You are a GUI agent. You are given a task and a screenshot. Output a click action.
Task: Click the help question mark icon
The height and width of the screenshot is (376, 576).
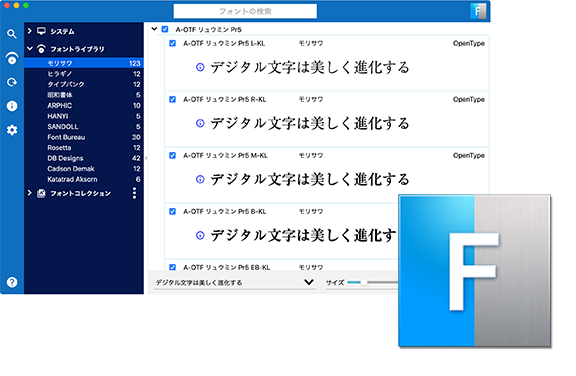(x=12, y=282)
